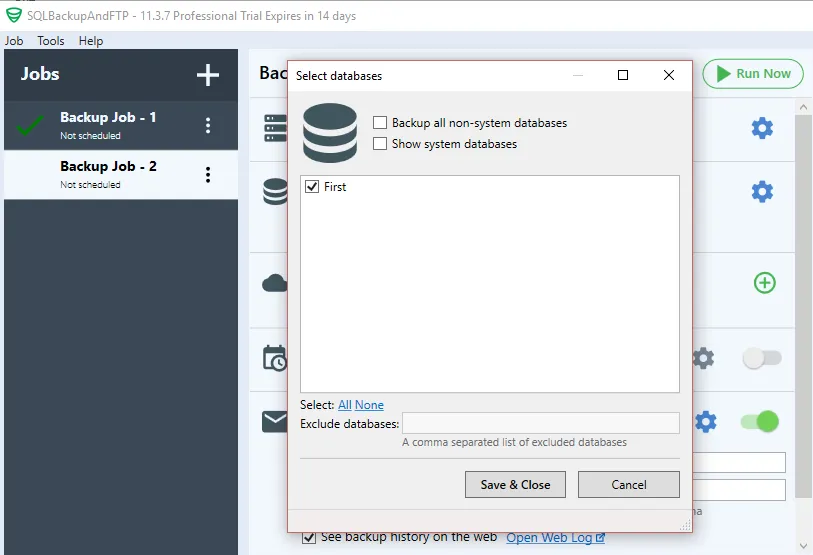The image size is (813, 555).
Task: Click the large database icon in the Select databases dialog
Action: (x=330, y=133)
